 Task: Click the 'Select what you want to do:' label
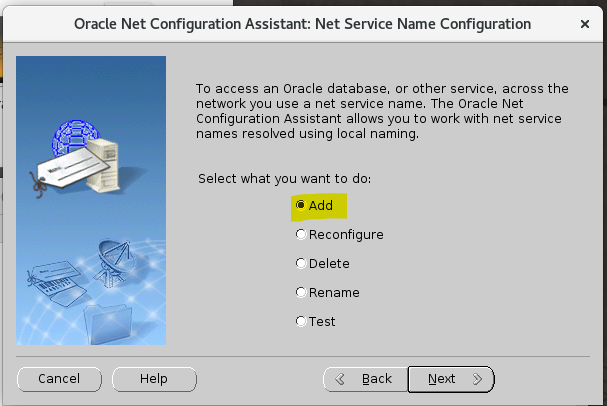pyautogui.click(x=285, y=179)
